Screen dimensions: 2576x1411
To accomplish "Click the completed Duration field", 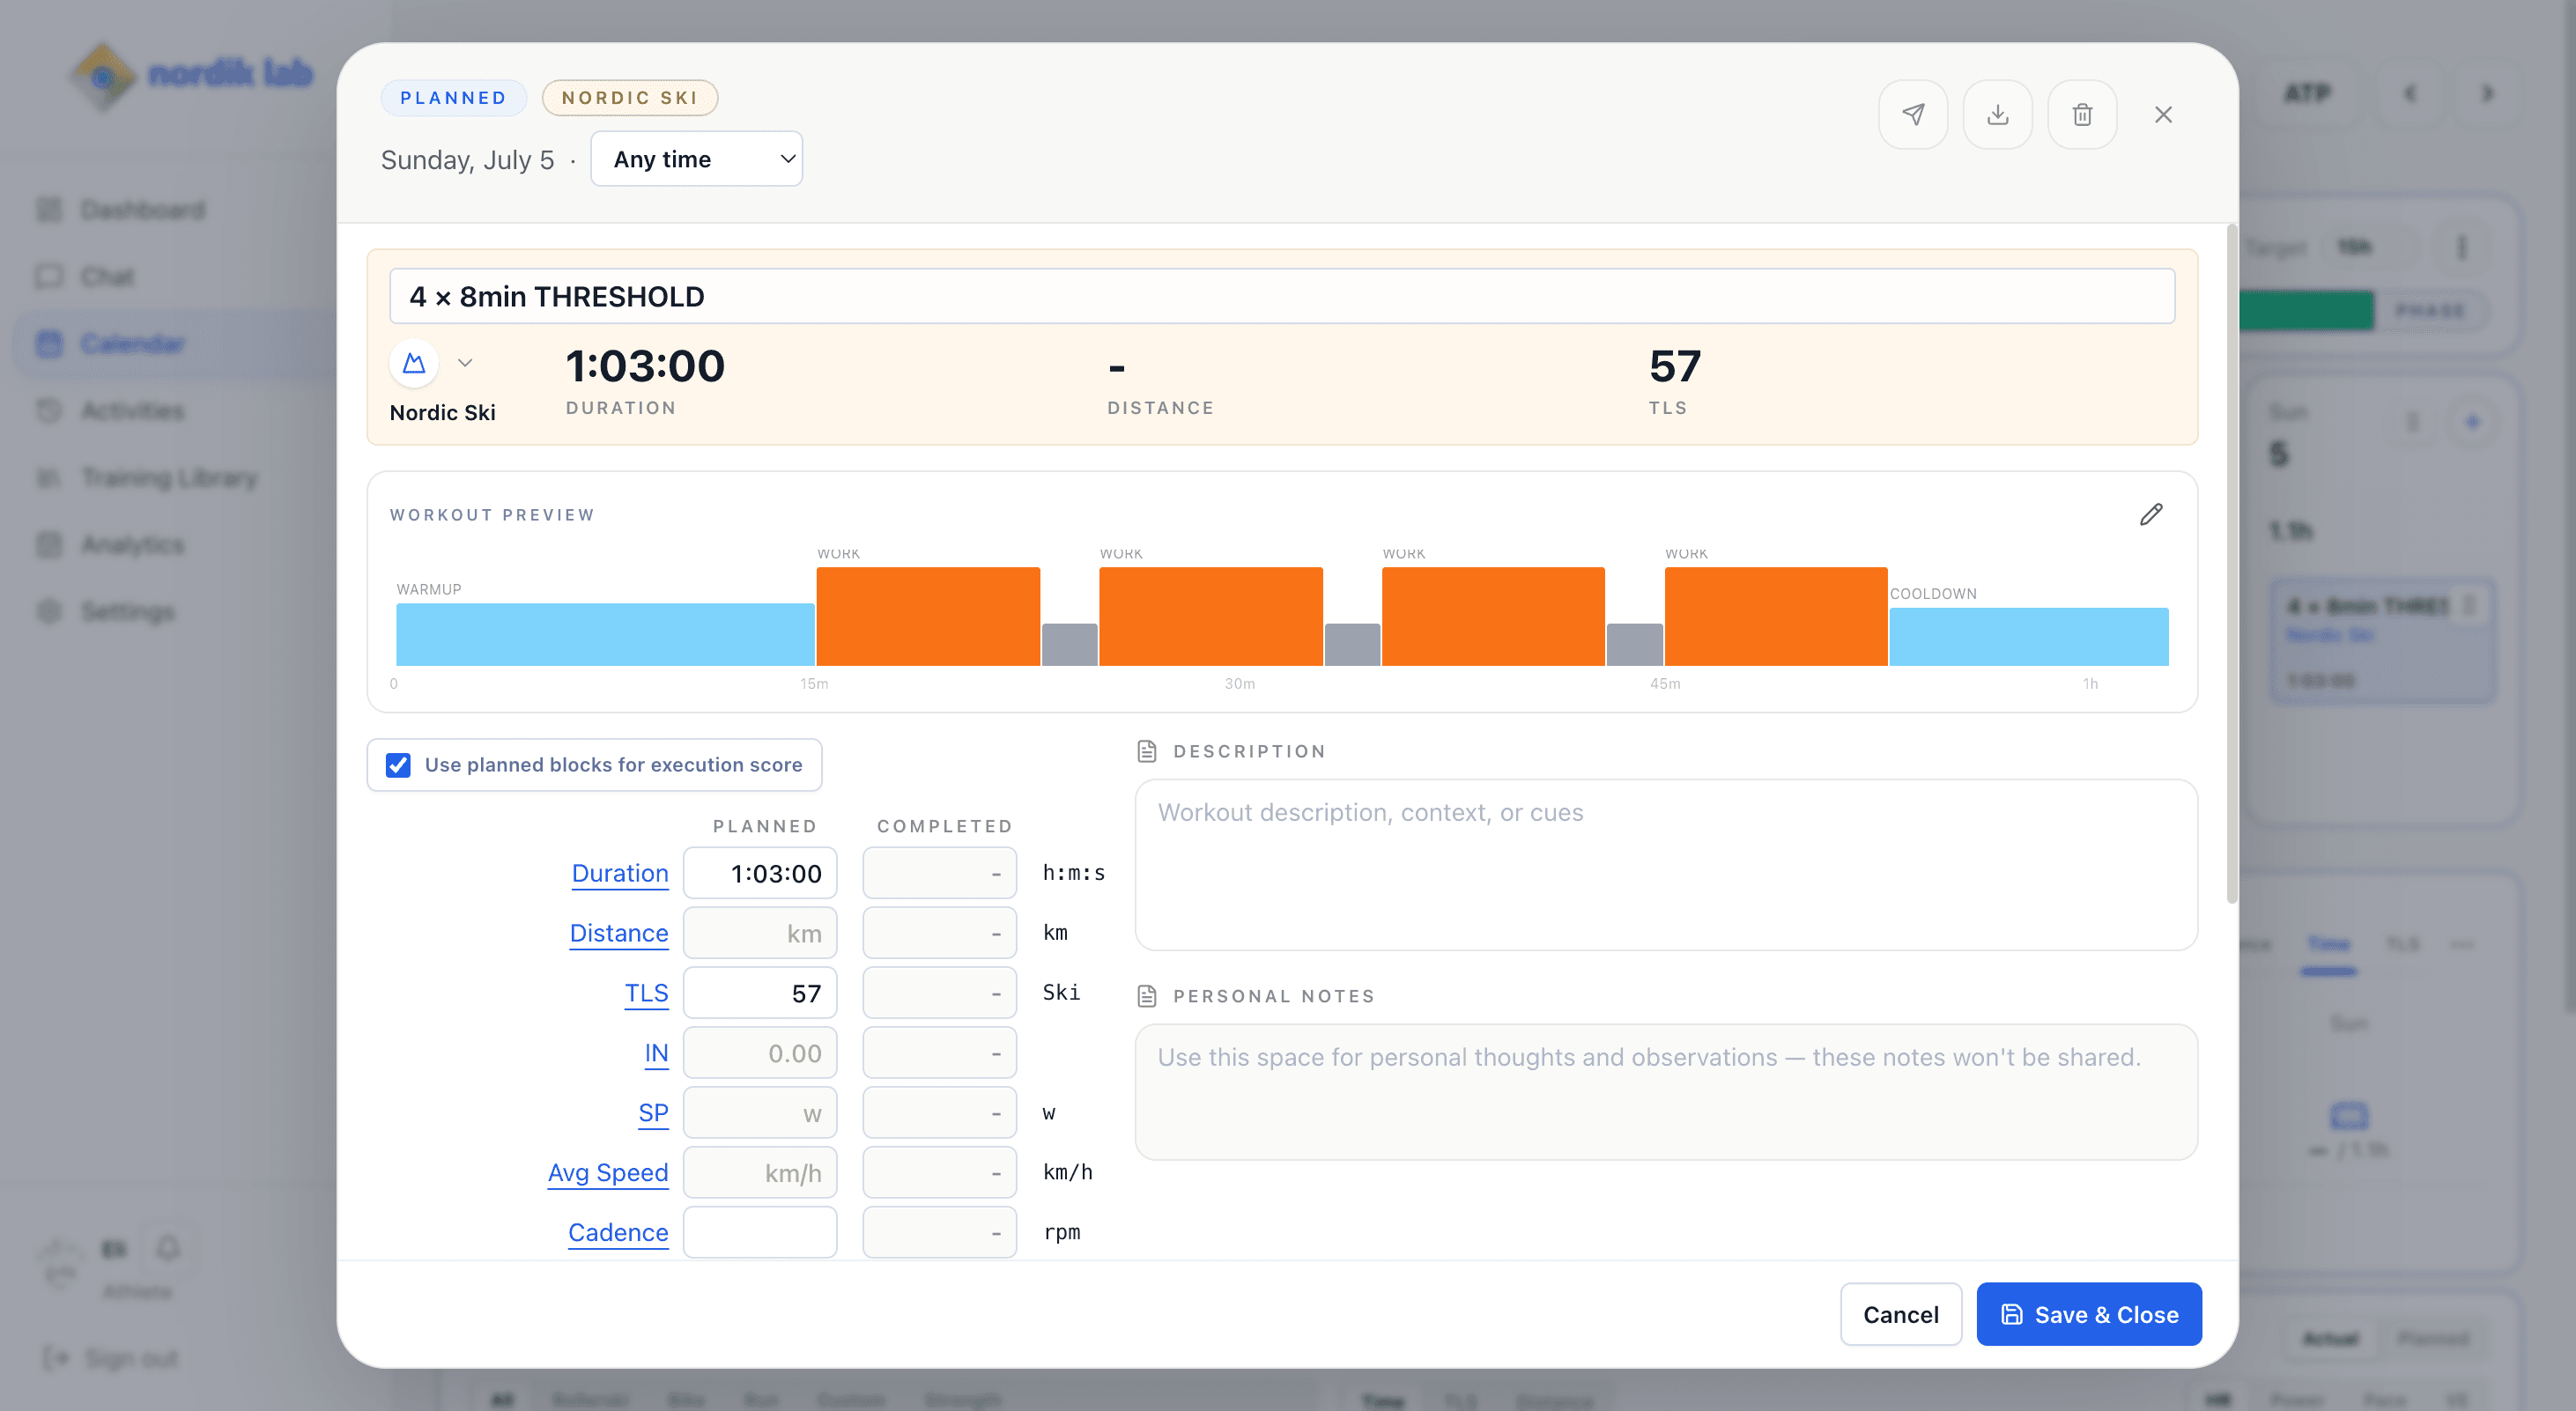I will [940, 873].
